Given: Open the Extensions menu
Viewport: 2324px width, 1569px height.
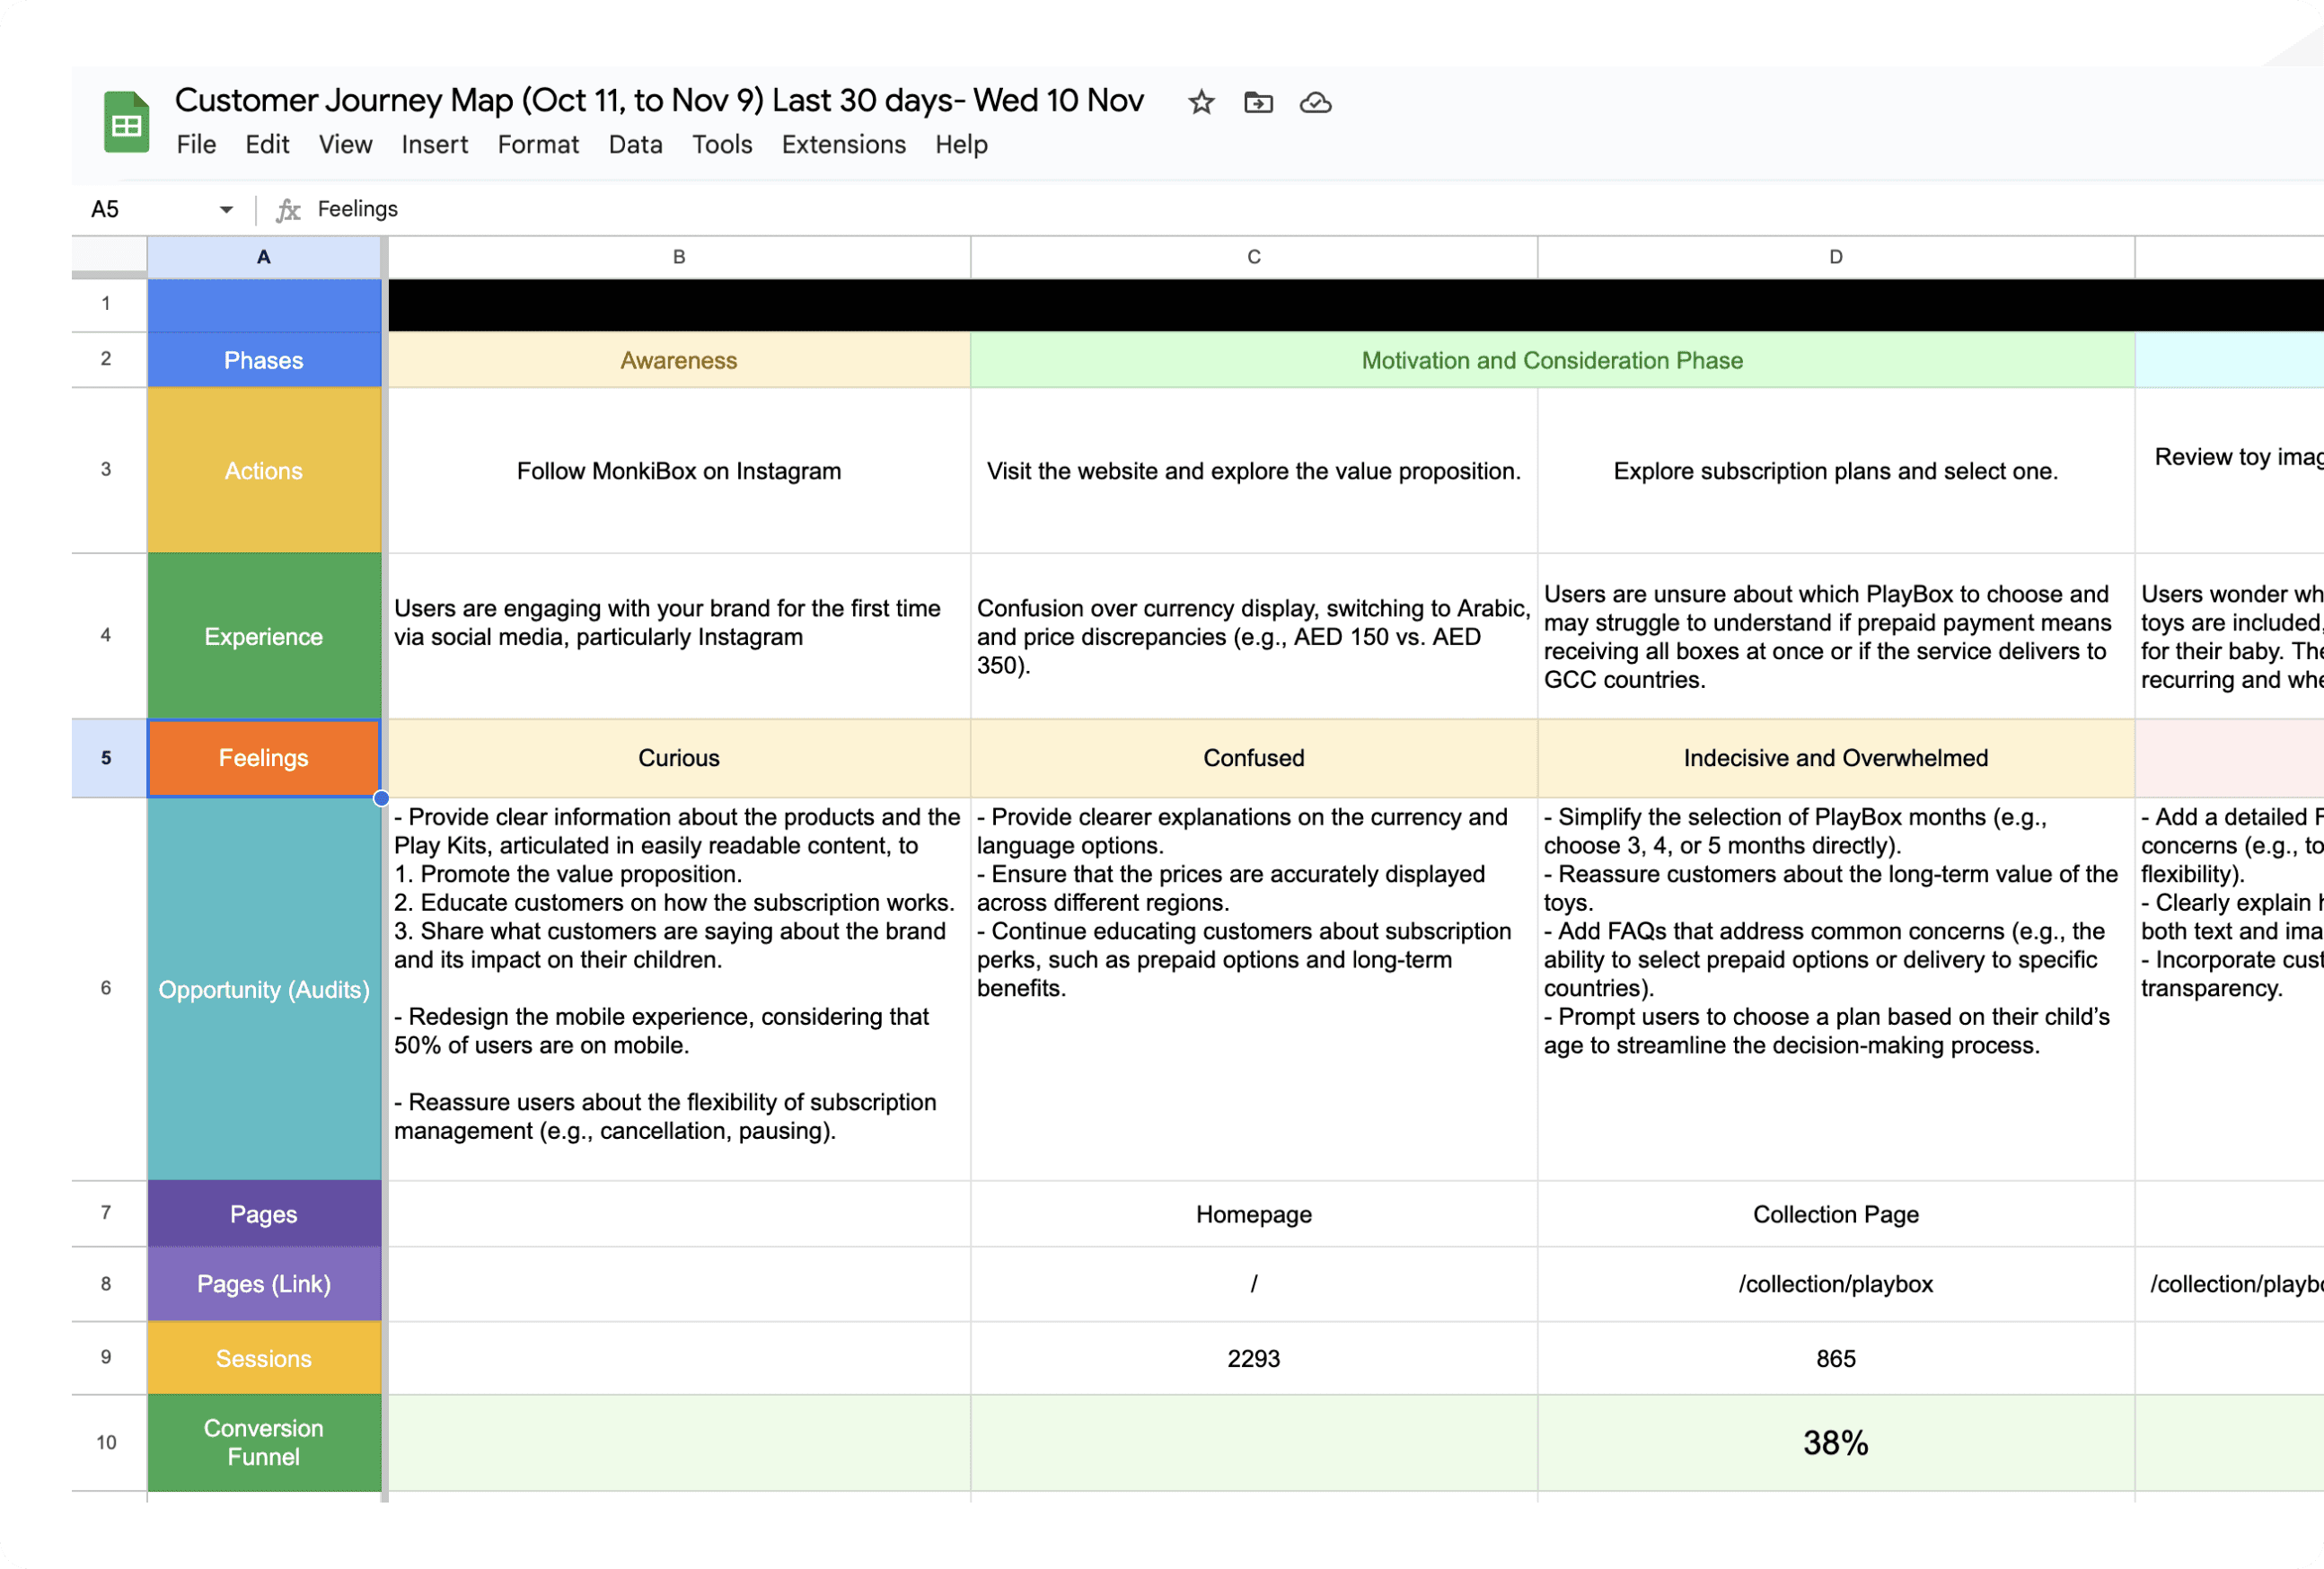Looking at the screenshot, I should [843, 145].
